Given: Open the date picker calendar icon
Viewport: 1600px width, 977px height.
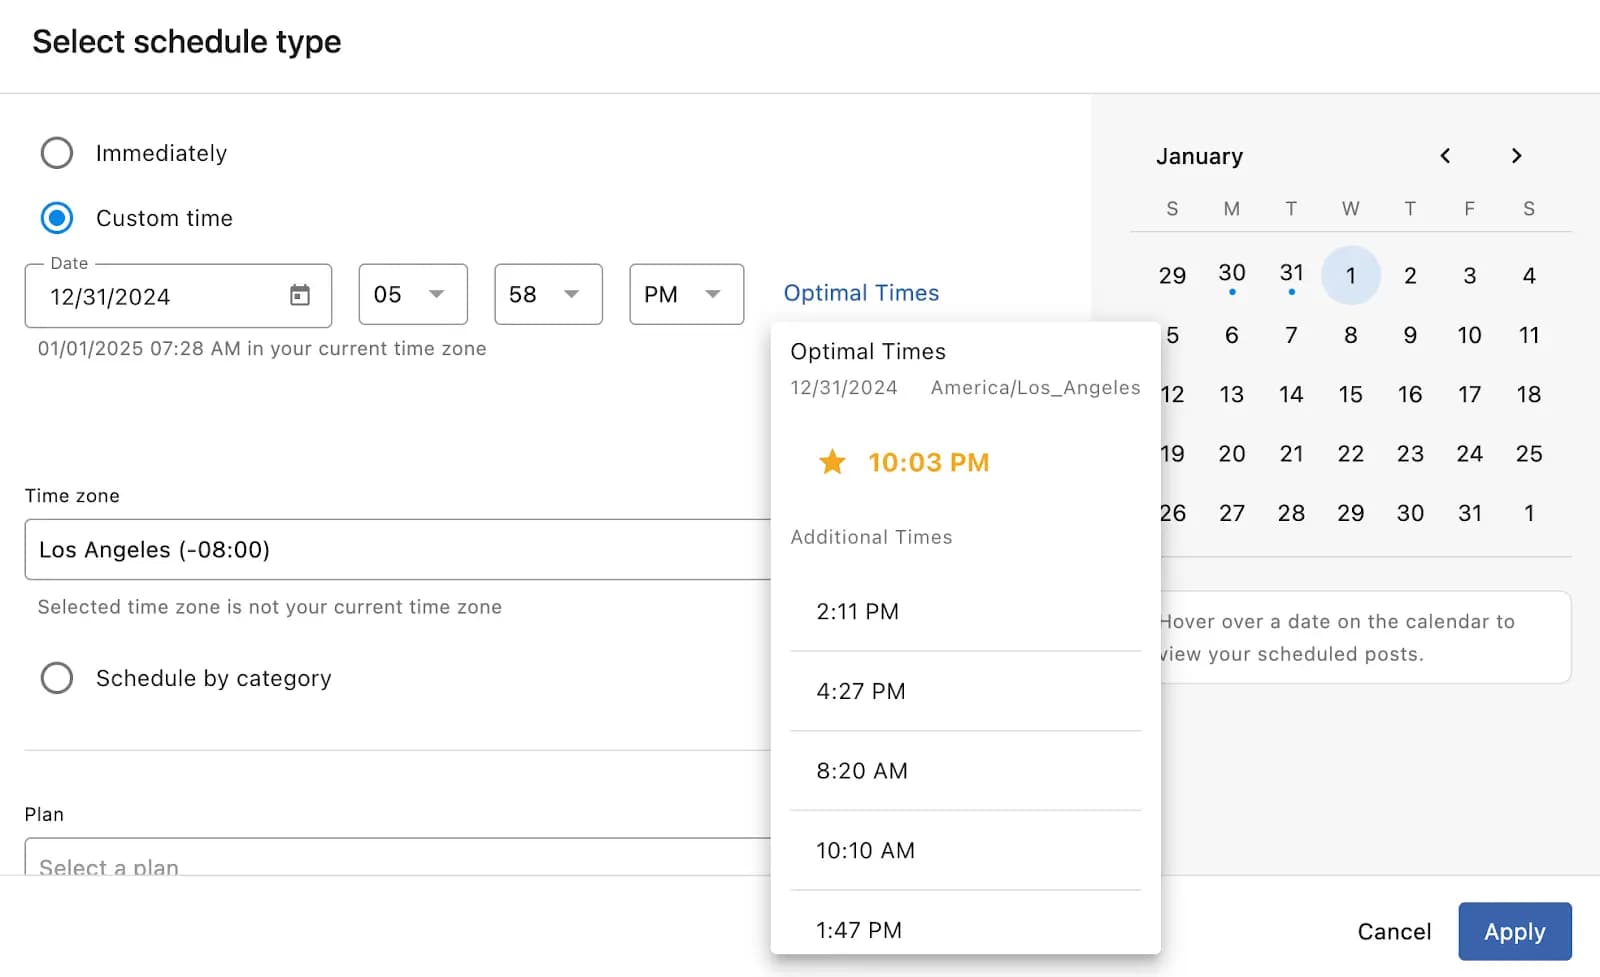Looking at the screenshot, I should [300, 295].
